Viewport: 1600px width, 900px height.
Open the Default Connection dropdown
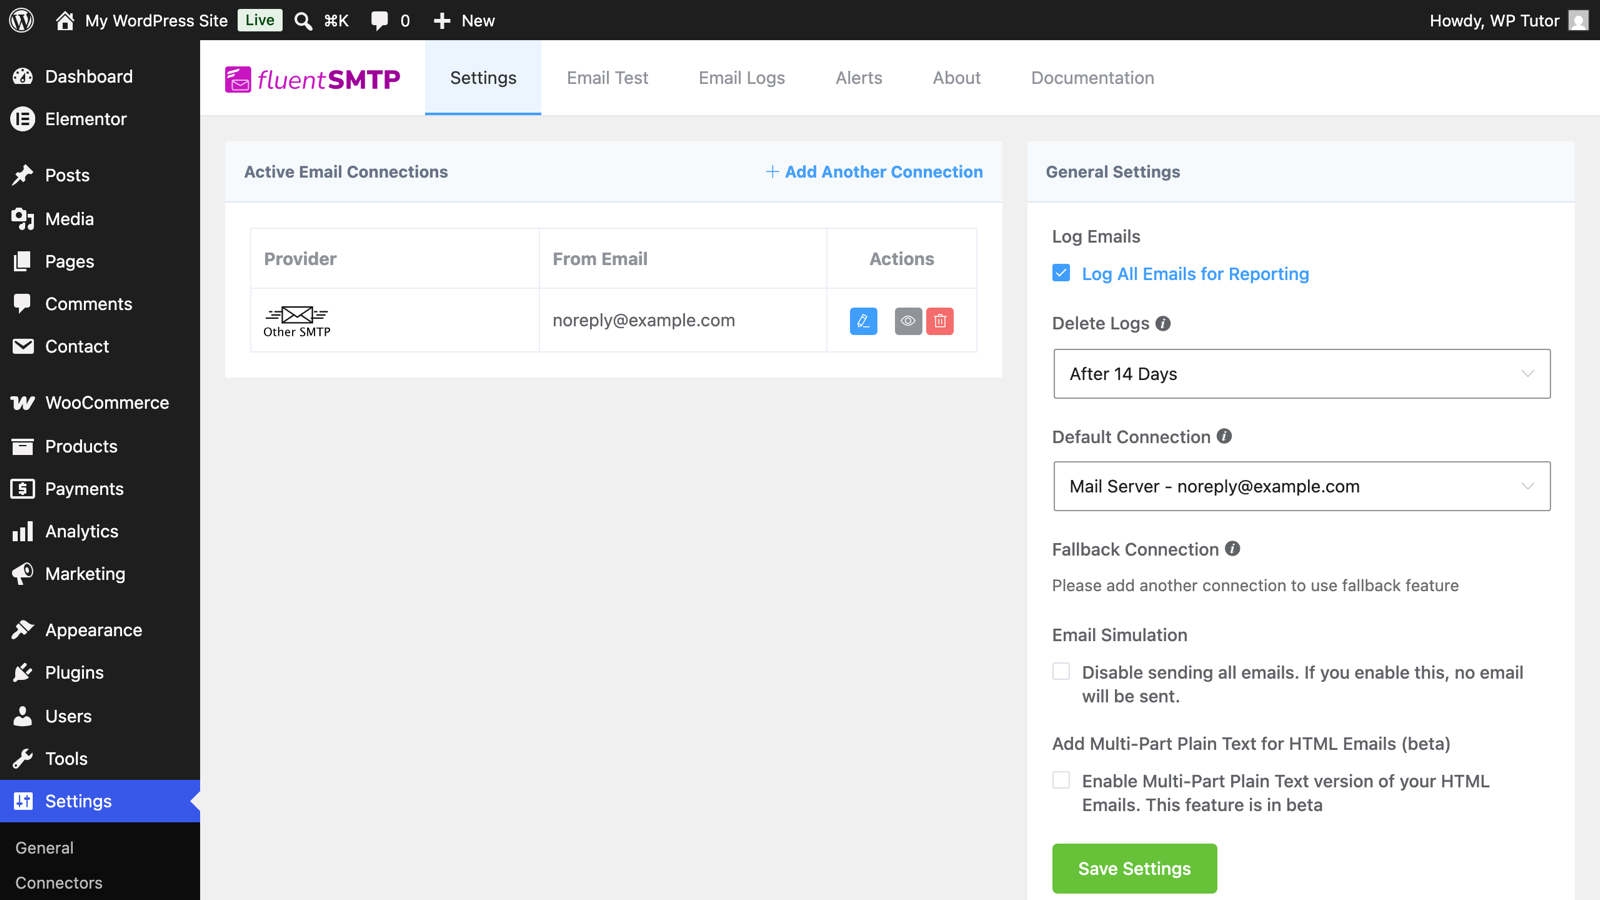click(1301, 486)
